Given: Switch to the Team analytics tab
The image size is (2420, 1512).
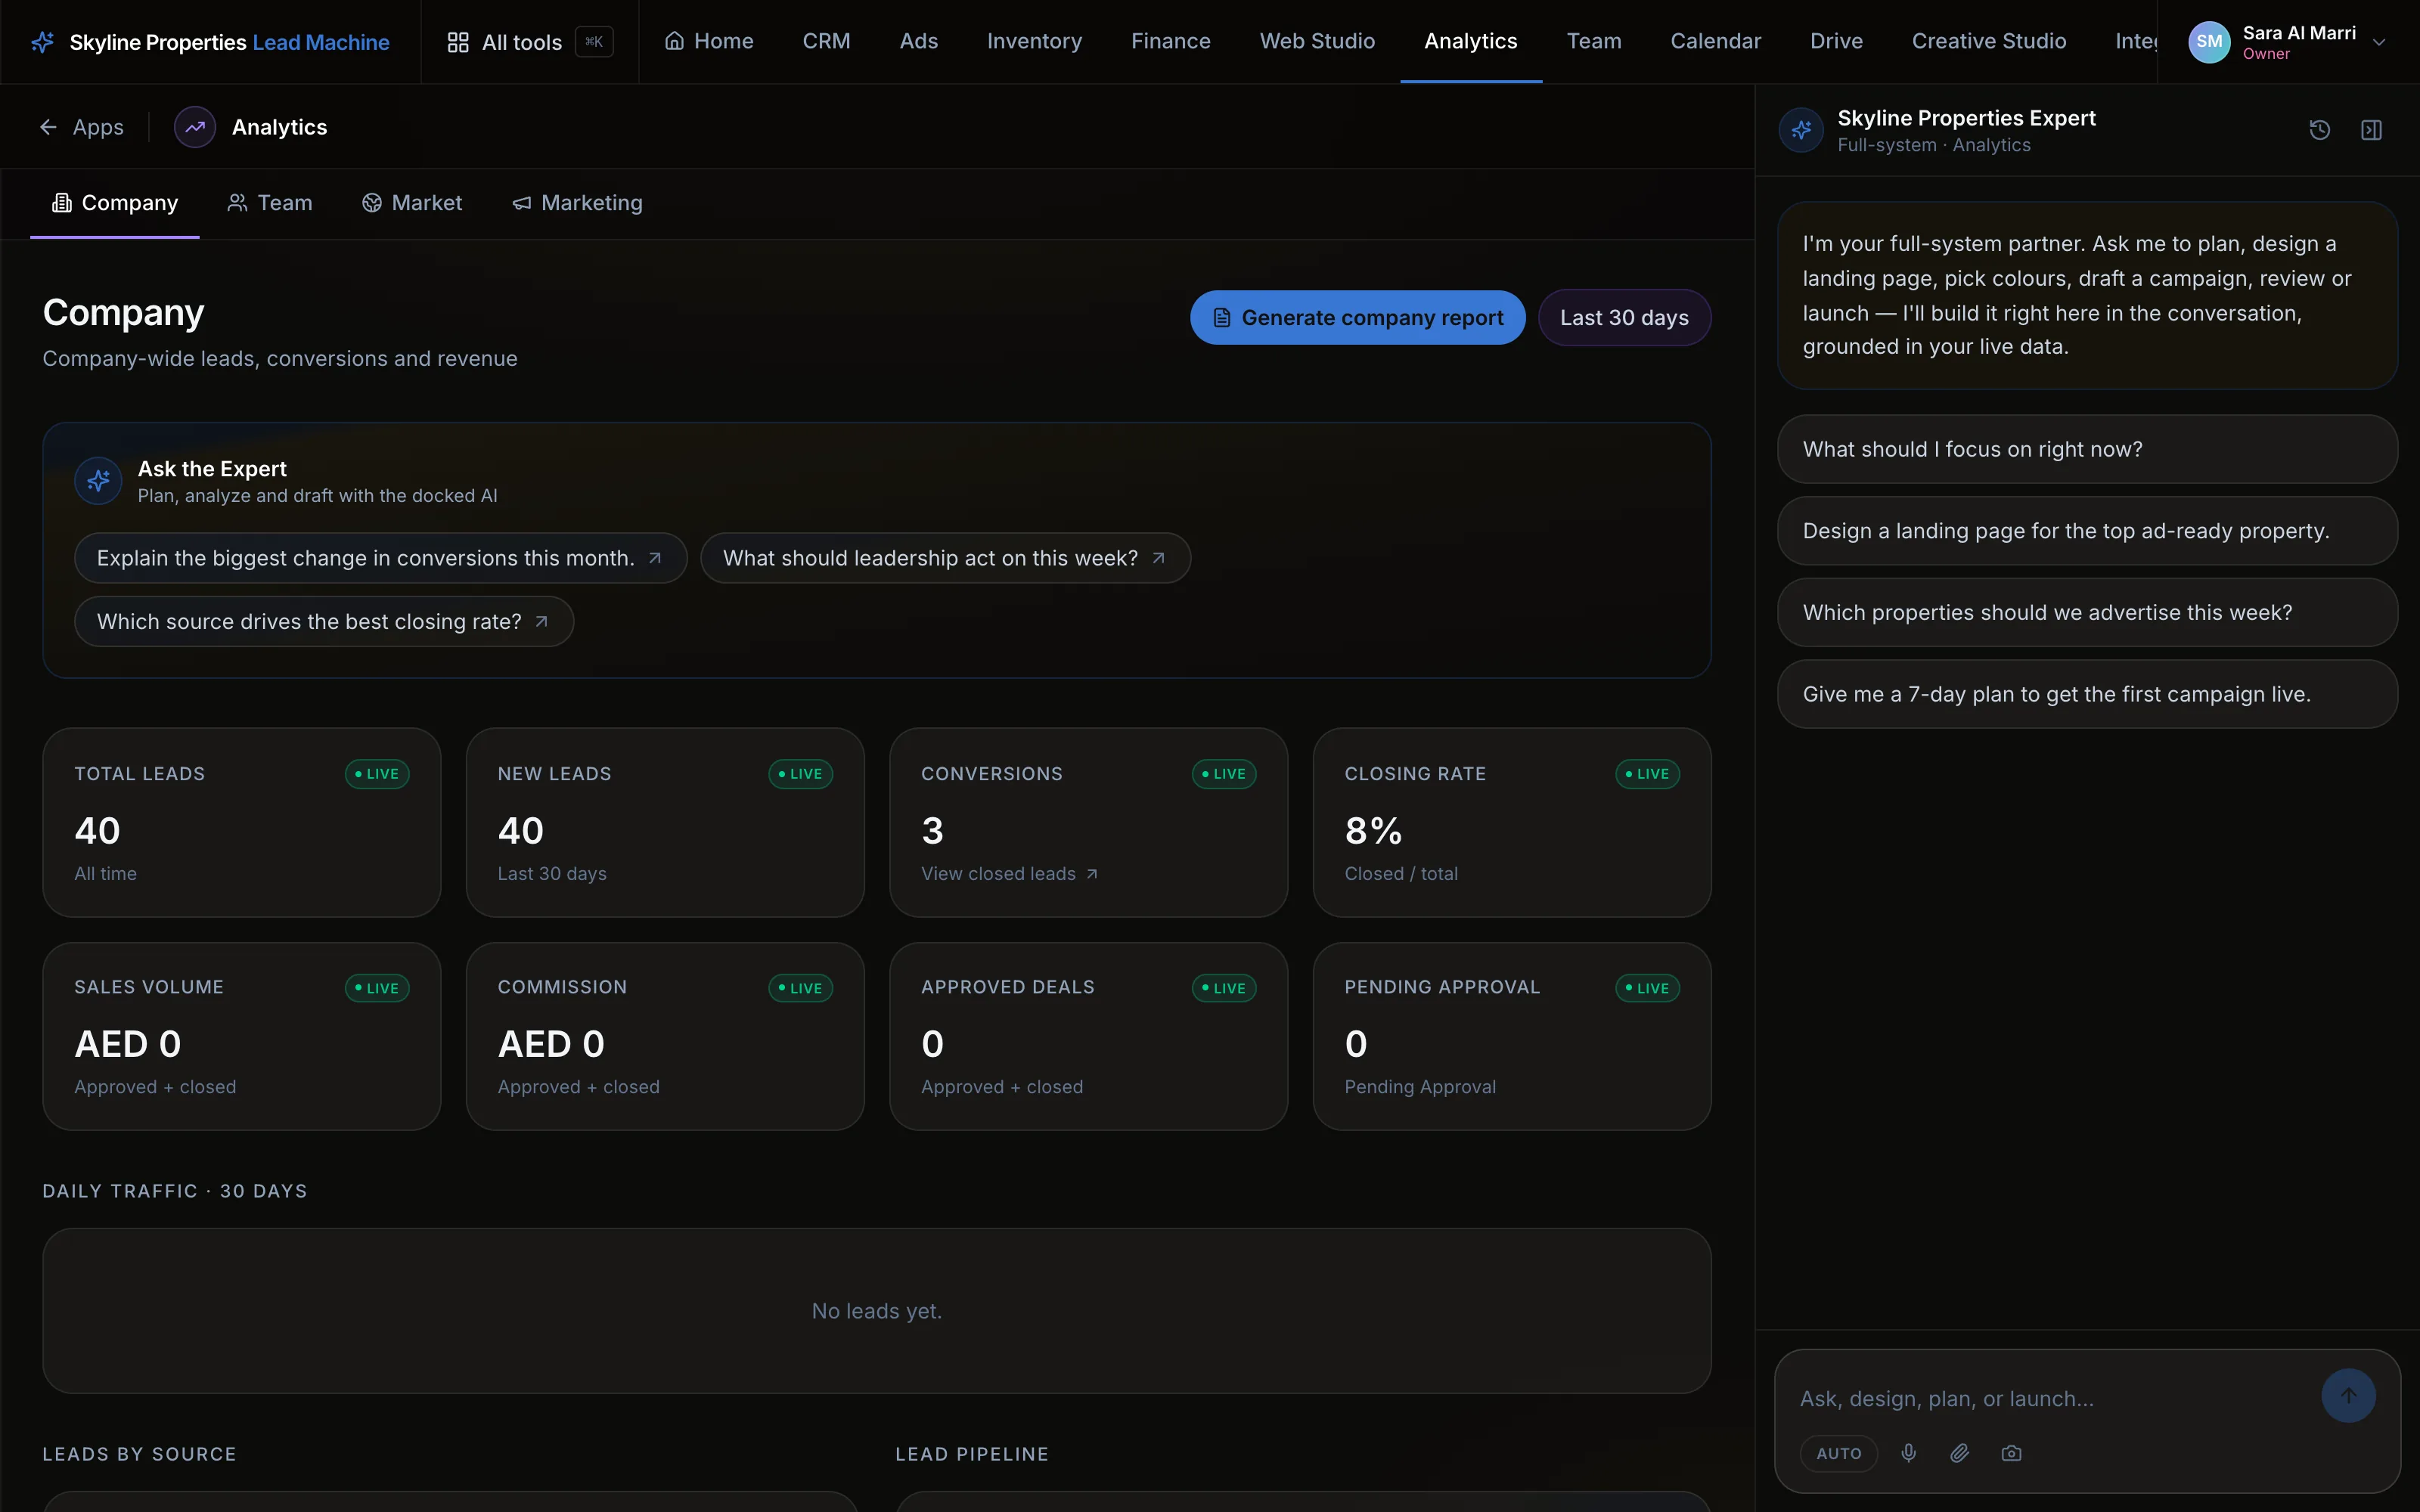Looking at the screenshot, I should pyautogui.click(x=270, y=203).
